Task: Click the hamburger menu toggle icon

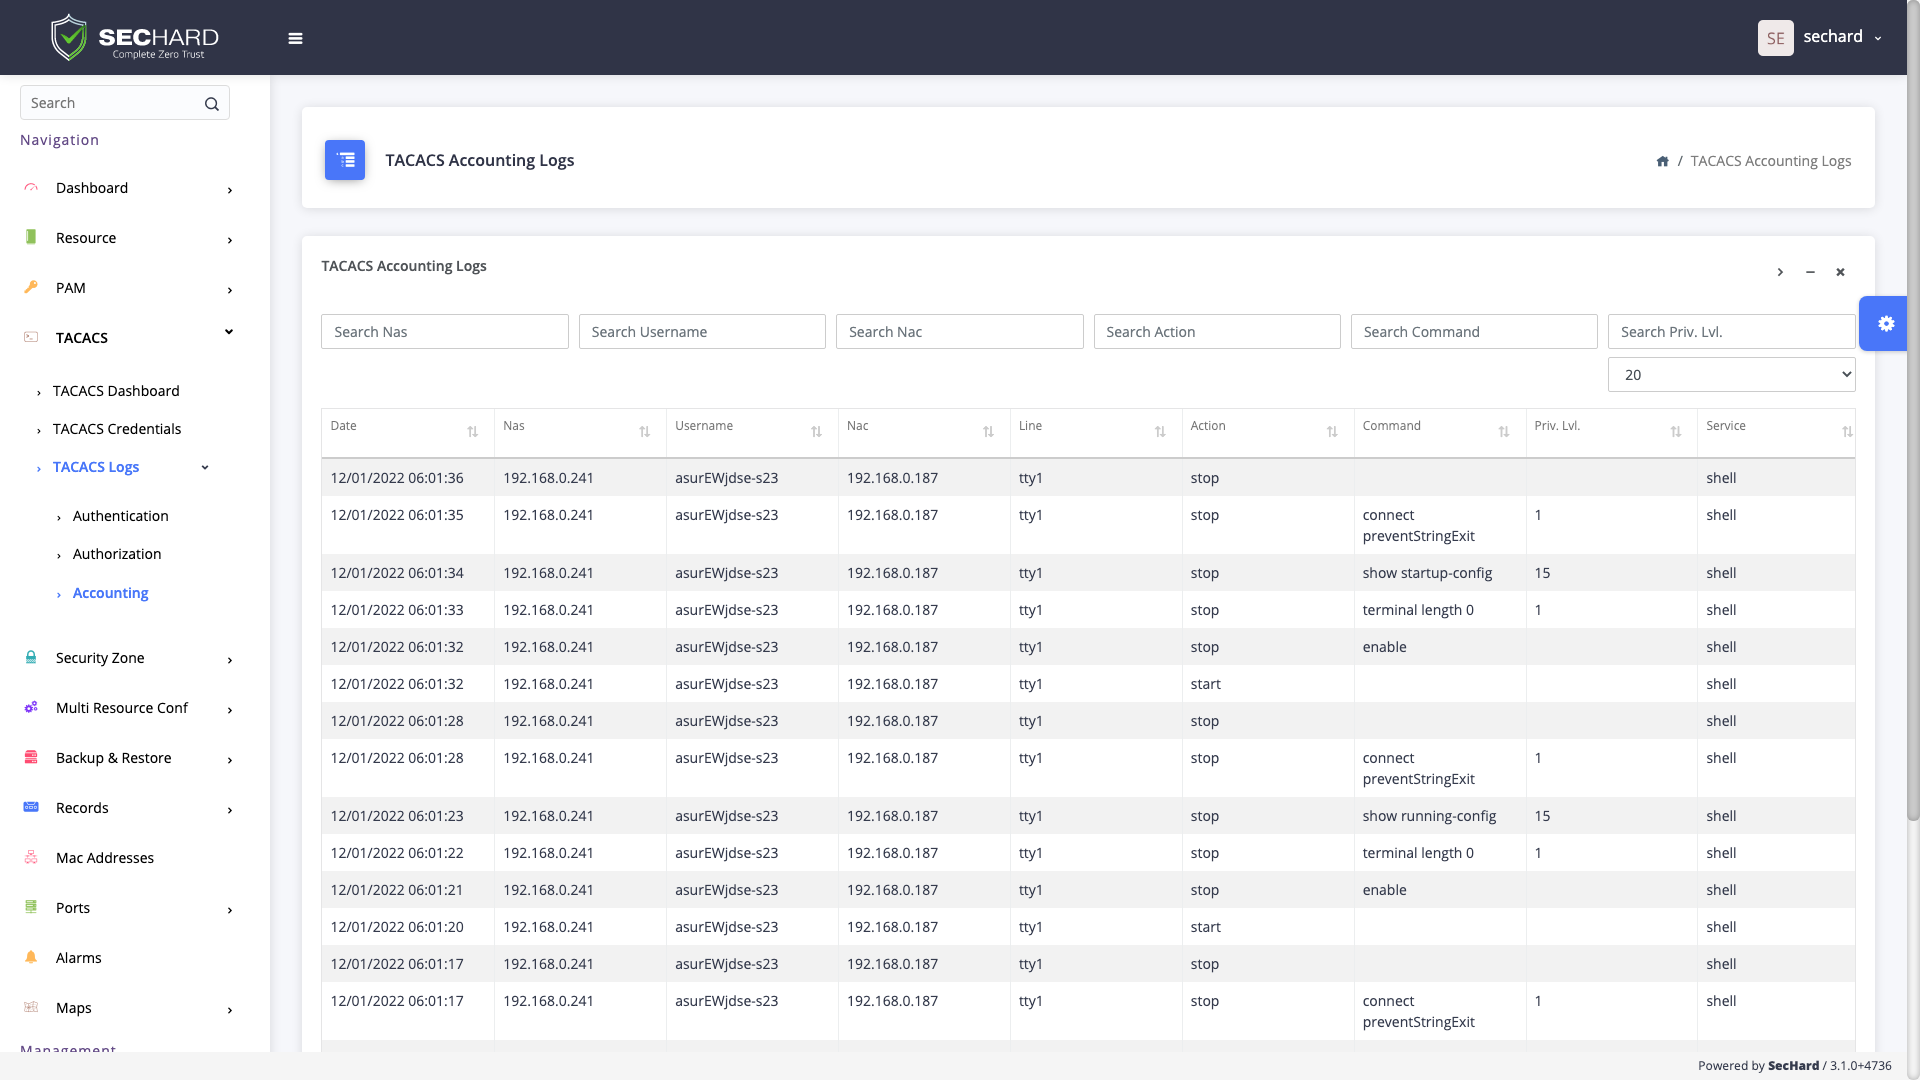Action: pyautogui.click(x=295, y=38)
